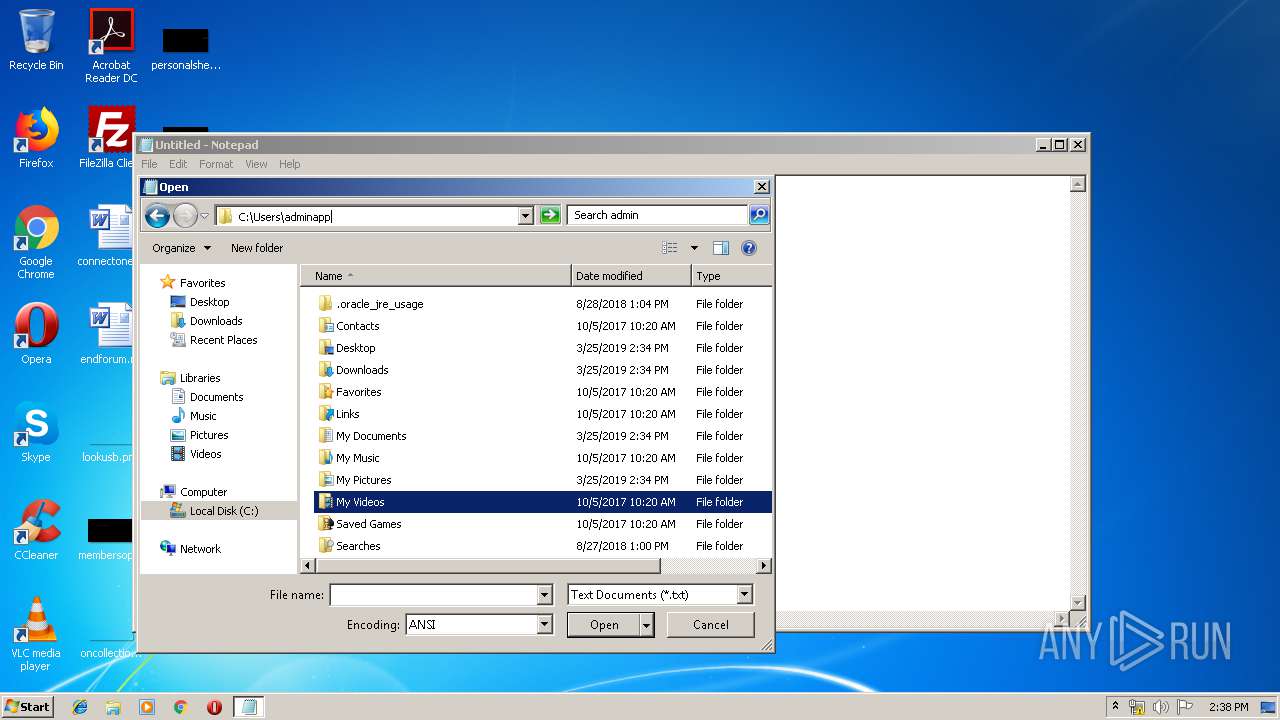The image size is (1280, 720).
Task: Open Windows Media Player taskbar icon
Action: click(x=147, y=707)
